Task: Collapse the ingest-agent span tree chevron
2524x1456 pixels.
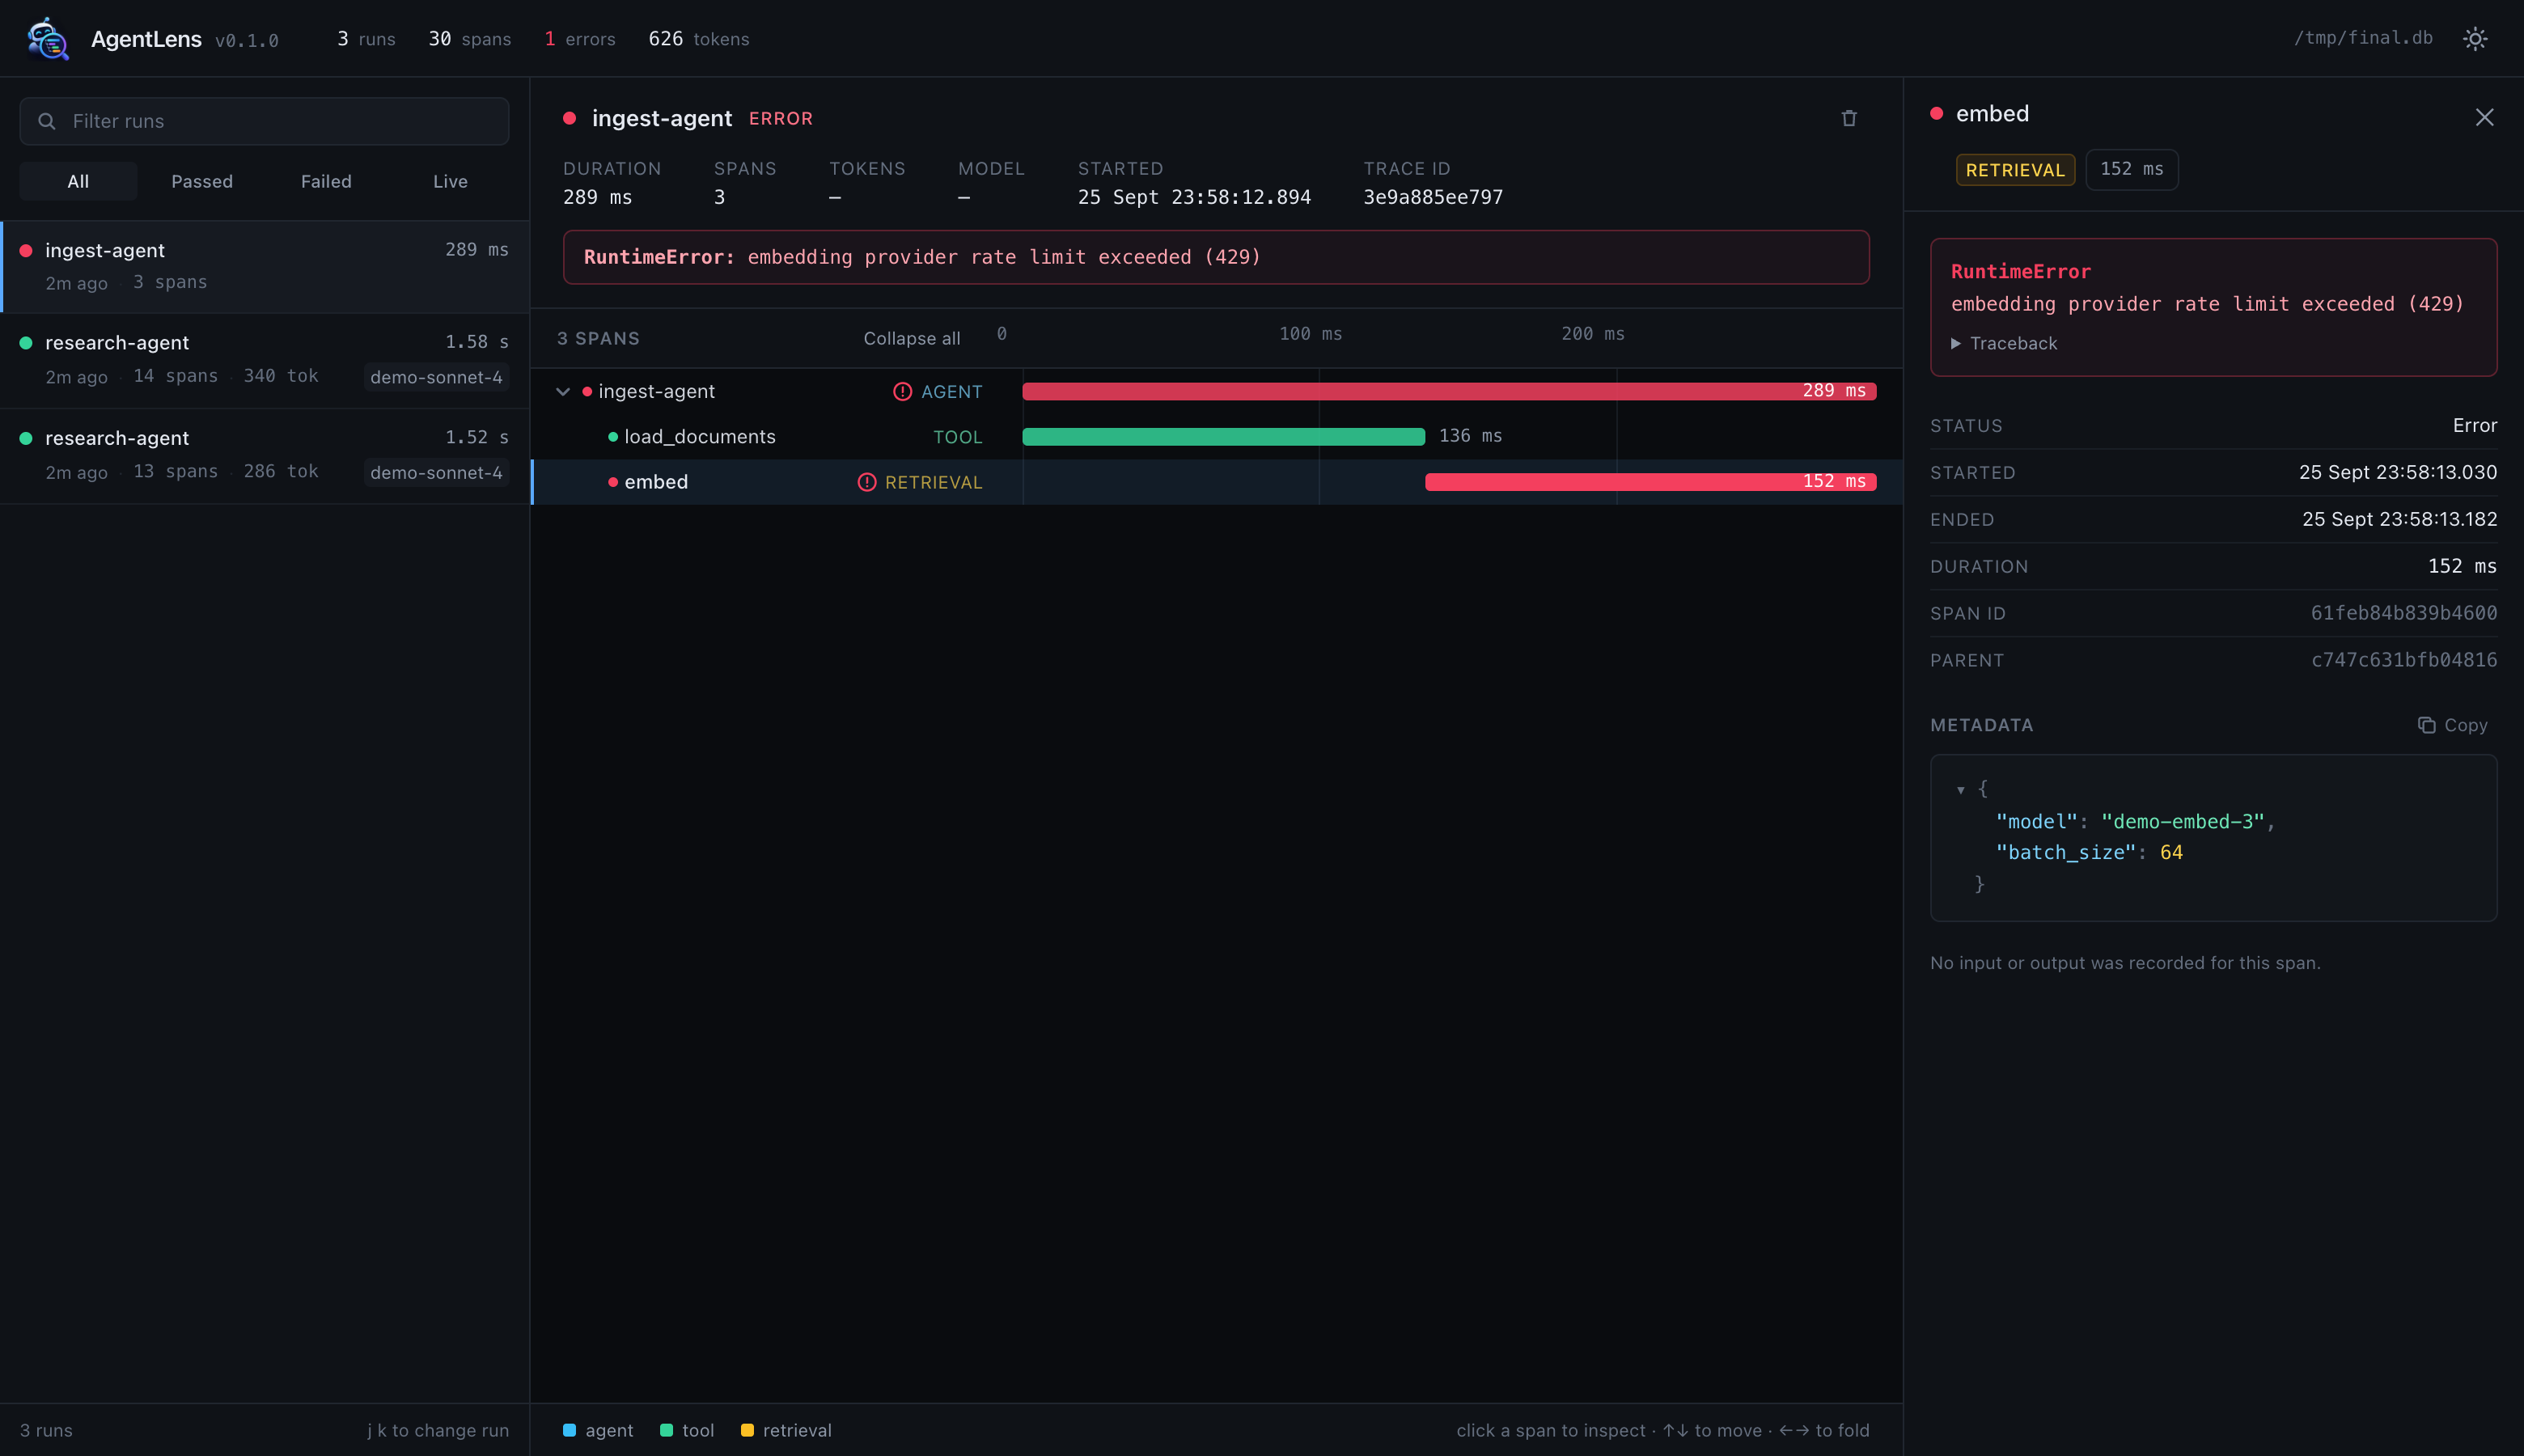Action: tap(563, 392)
